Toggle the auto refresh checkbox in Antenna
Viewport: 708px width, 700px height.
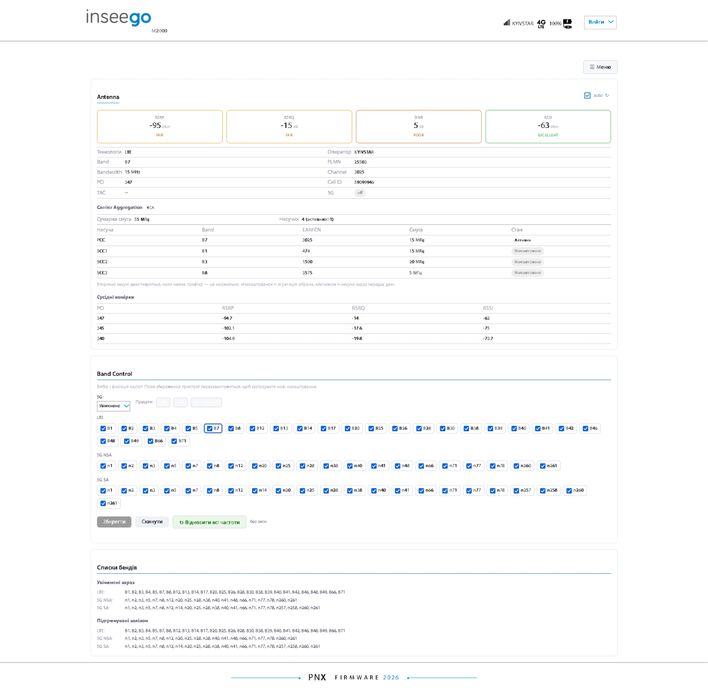(587, 95)
